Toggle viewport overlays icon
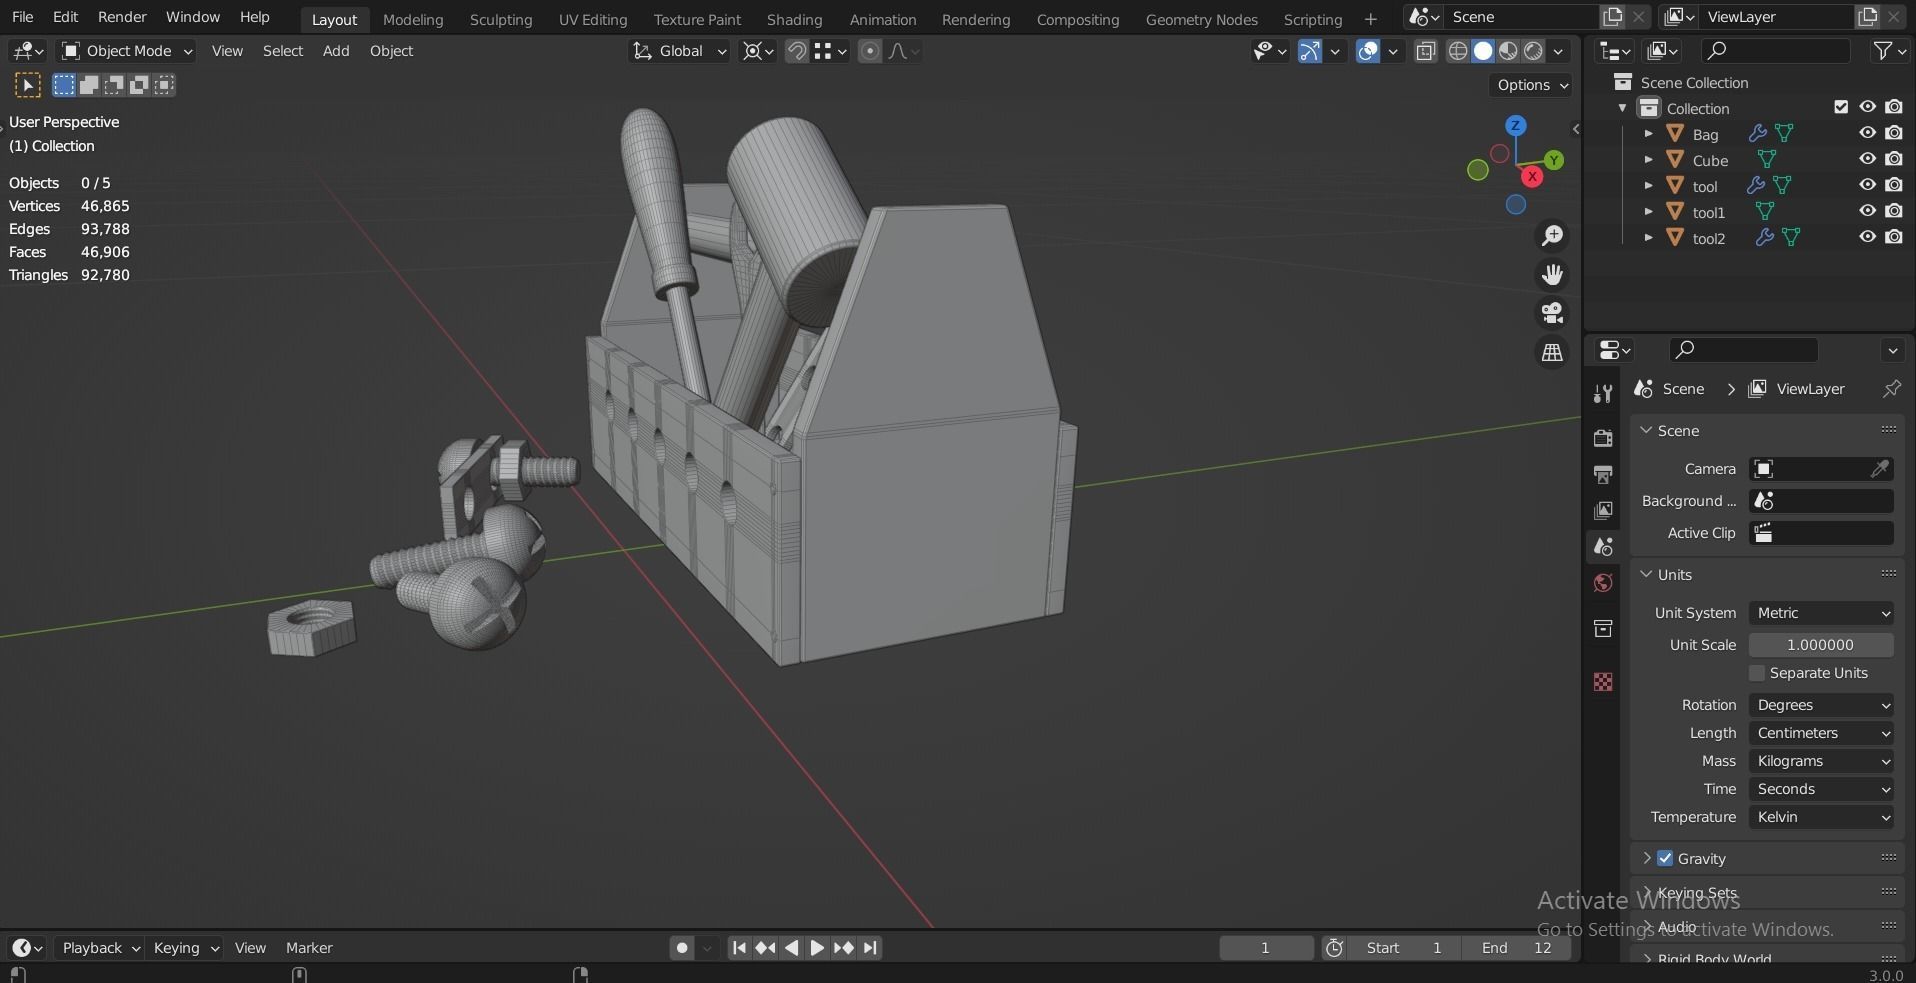Image resolution: width=1916 pixels, height=983 pixels. [x=1368, y=51]
